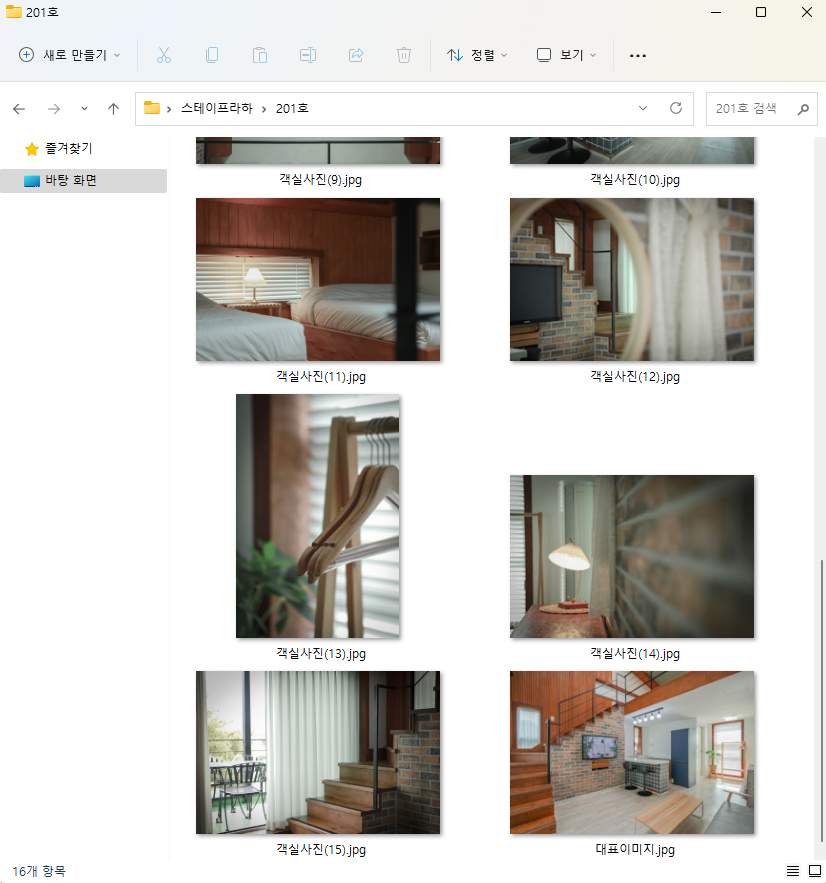Select 201호 in the breadcrumb path
The image size is (826, 883).
click(292, 108)
